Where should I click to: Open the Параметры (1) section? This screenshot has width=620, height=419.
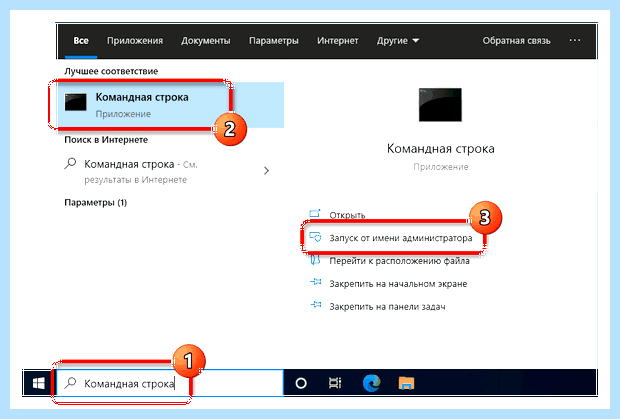(x=95, y=203)
